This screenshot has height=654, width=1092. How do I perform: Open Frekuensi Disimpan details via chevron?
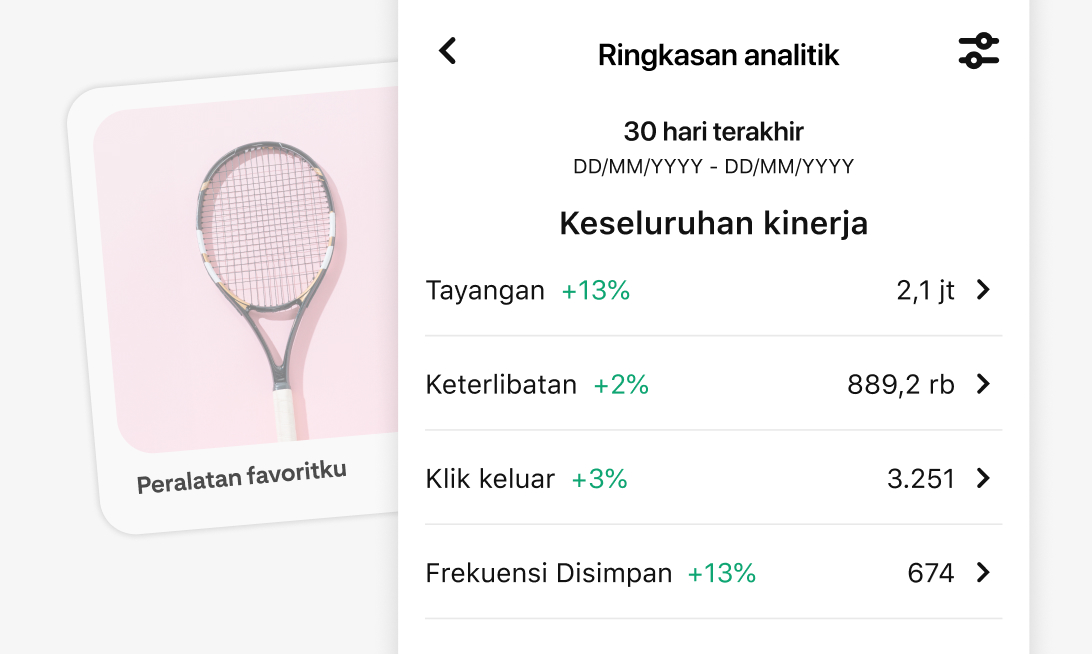point(983,572)
